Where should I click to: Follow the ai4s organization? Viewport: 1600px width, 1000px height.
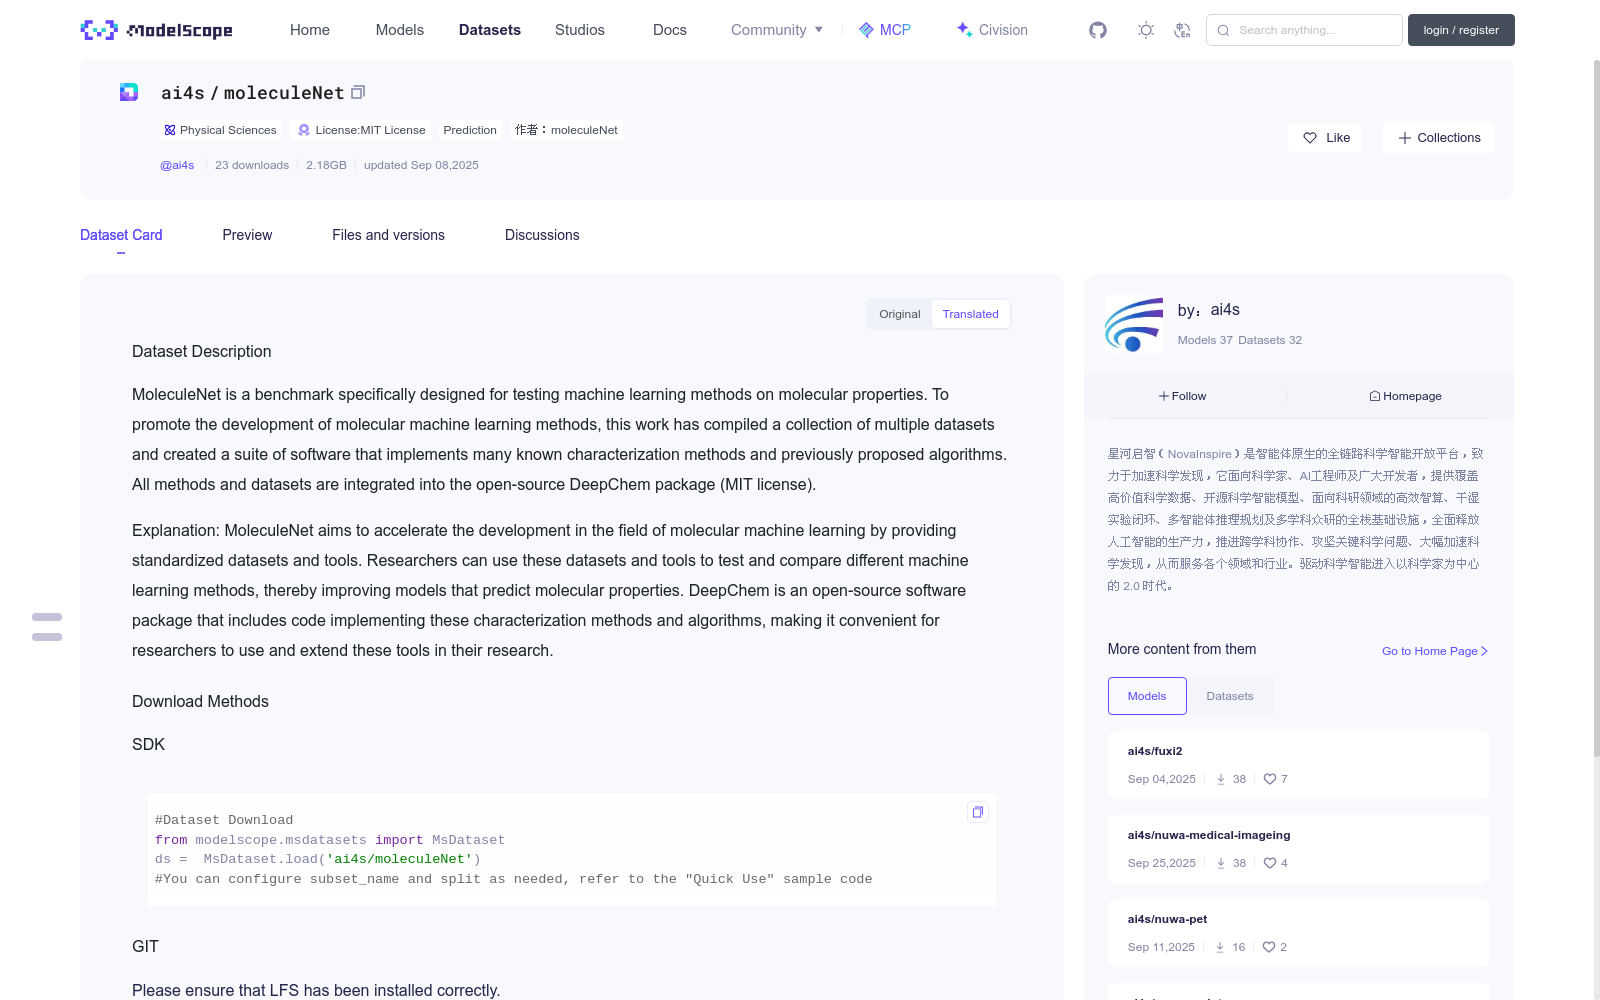click(1182, 396)
